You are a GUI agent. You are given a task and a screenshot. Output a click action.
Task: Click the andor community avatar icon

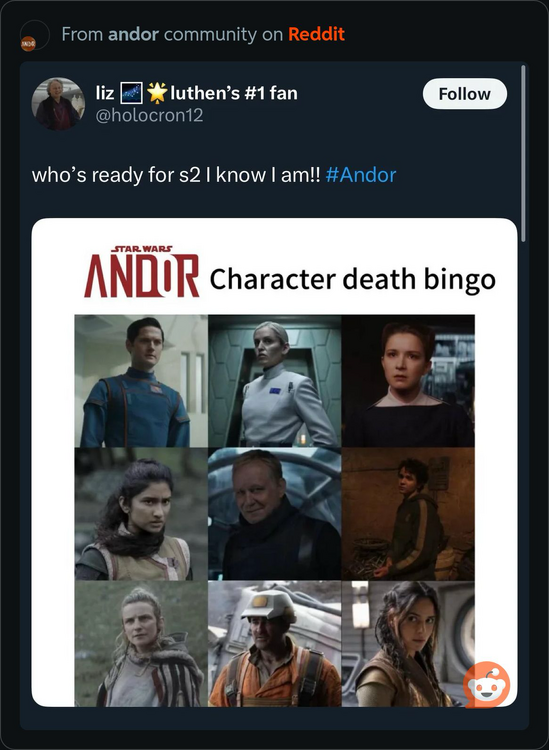click(x=28, y=44)
